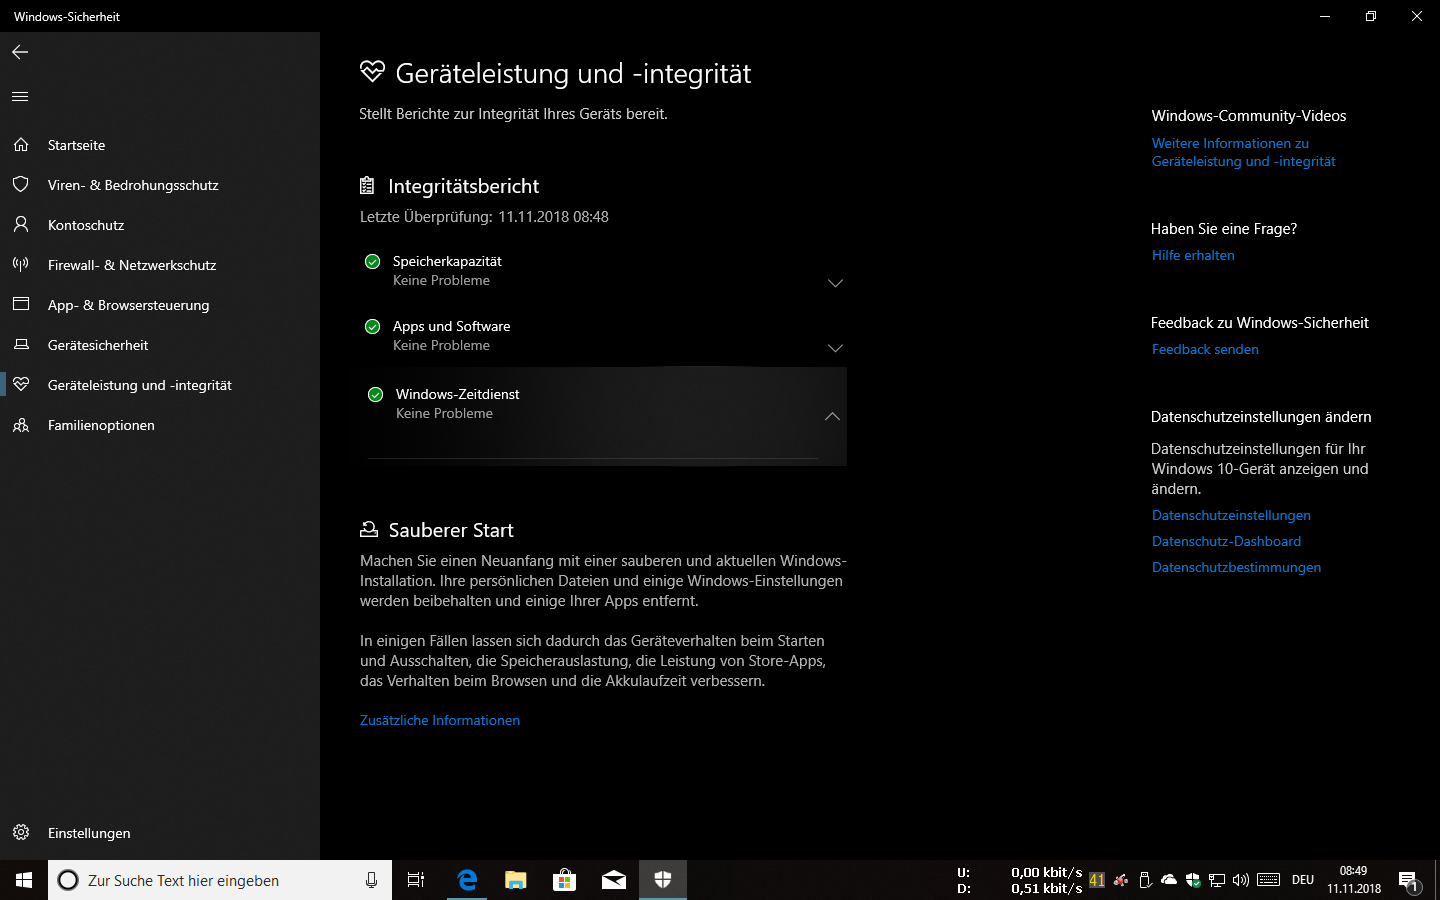
Task: Click the DEU input language indicator
Action: (x=1303, y=880)
